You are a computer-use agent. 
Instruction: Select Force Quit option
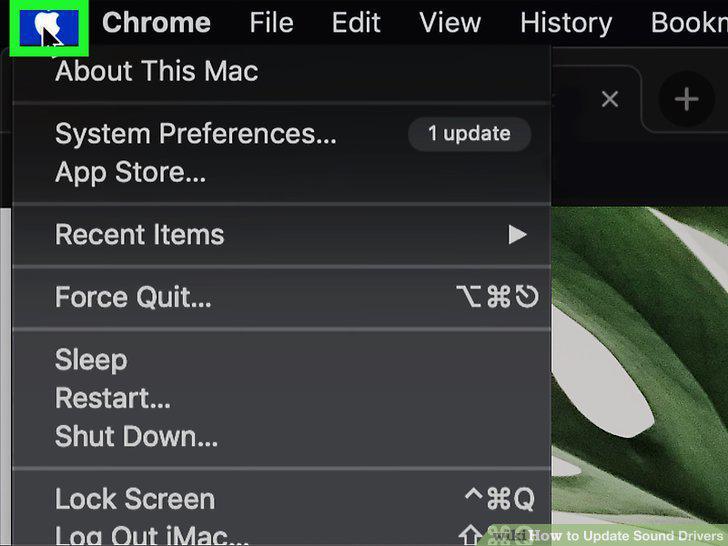tap(281, 297)
